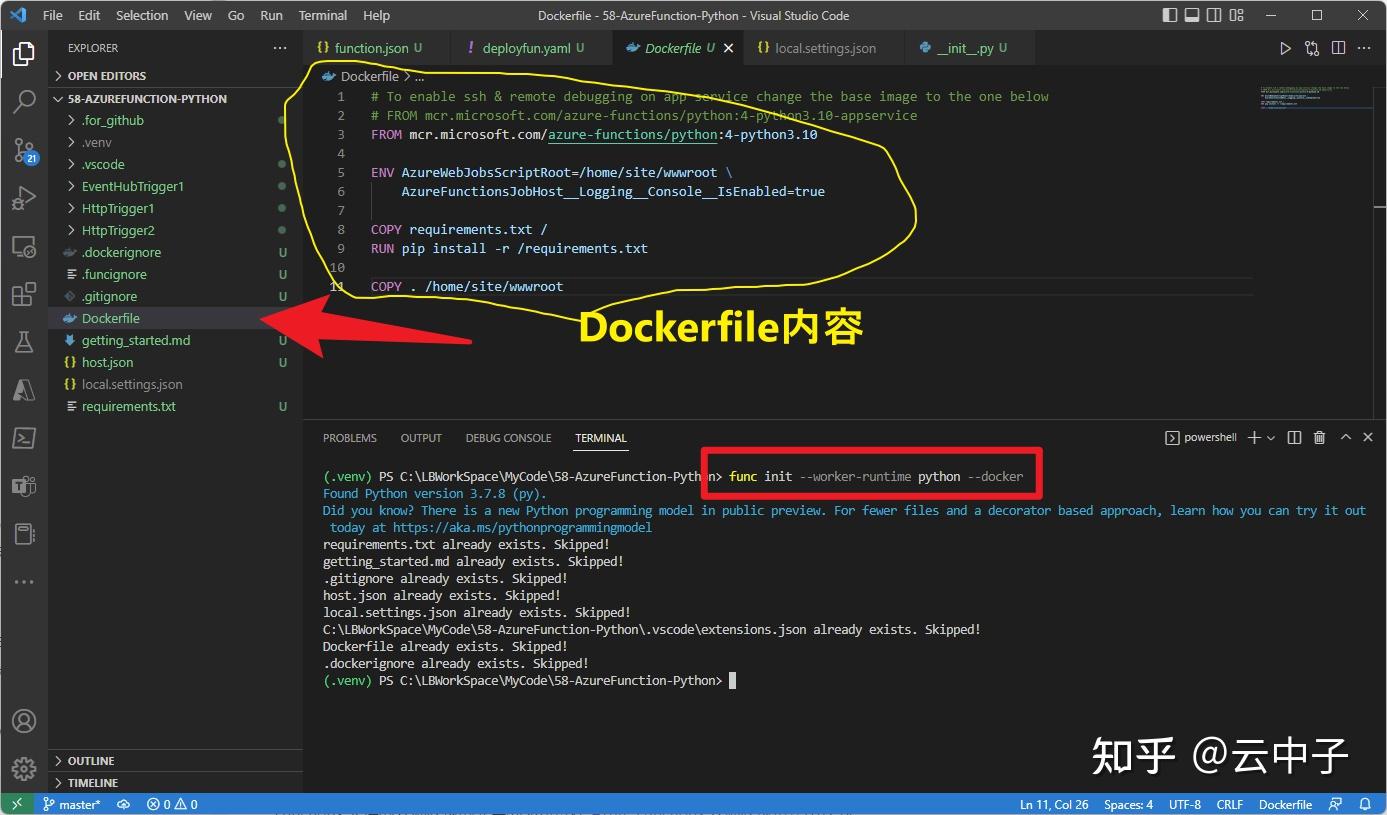Split the editor with the split icon

[1337, 47]
